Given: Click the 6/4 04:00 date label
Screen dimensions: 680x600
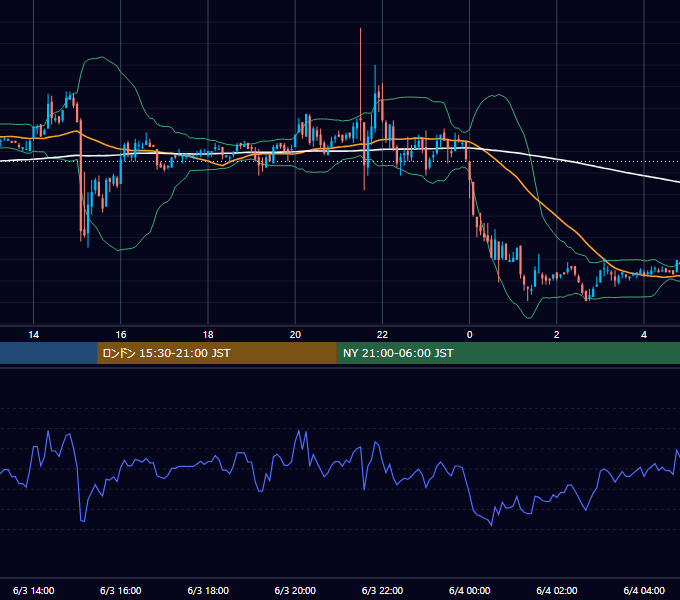Looking at the screenshot, I should pyautogui.click(x=644, y=590).
